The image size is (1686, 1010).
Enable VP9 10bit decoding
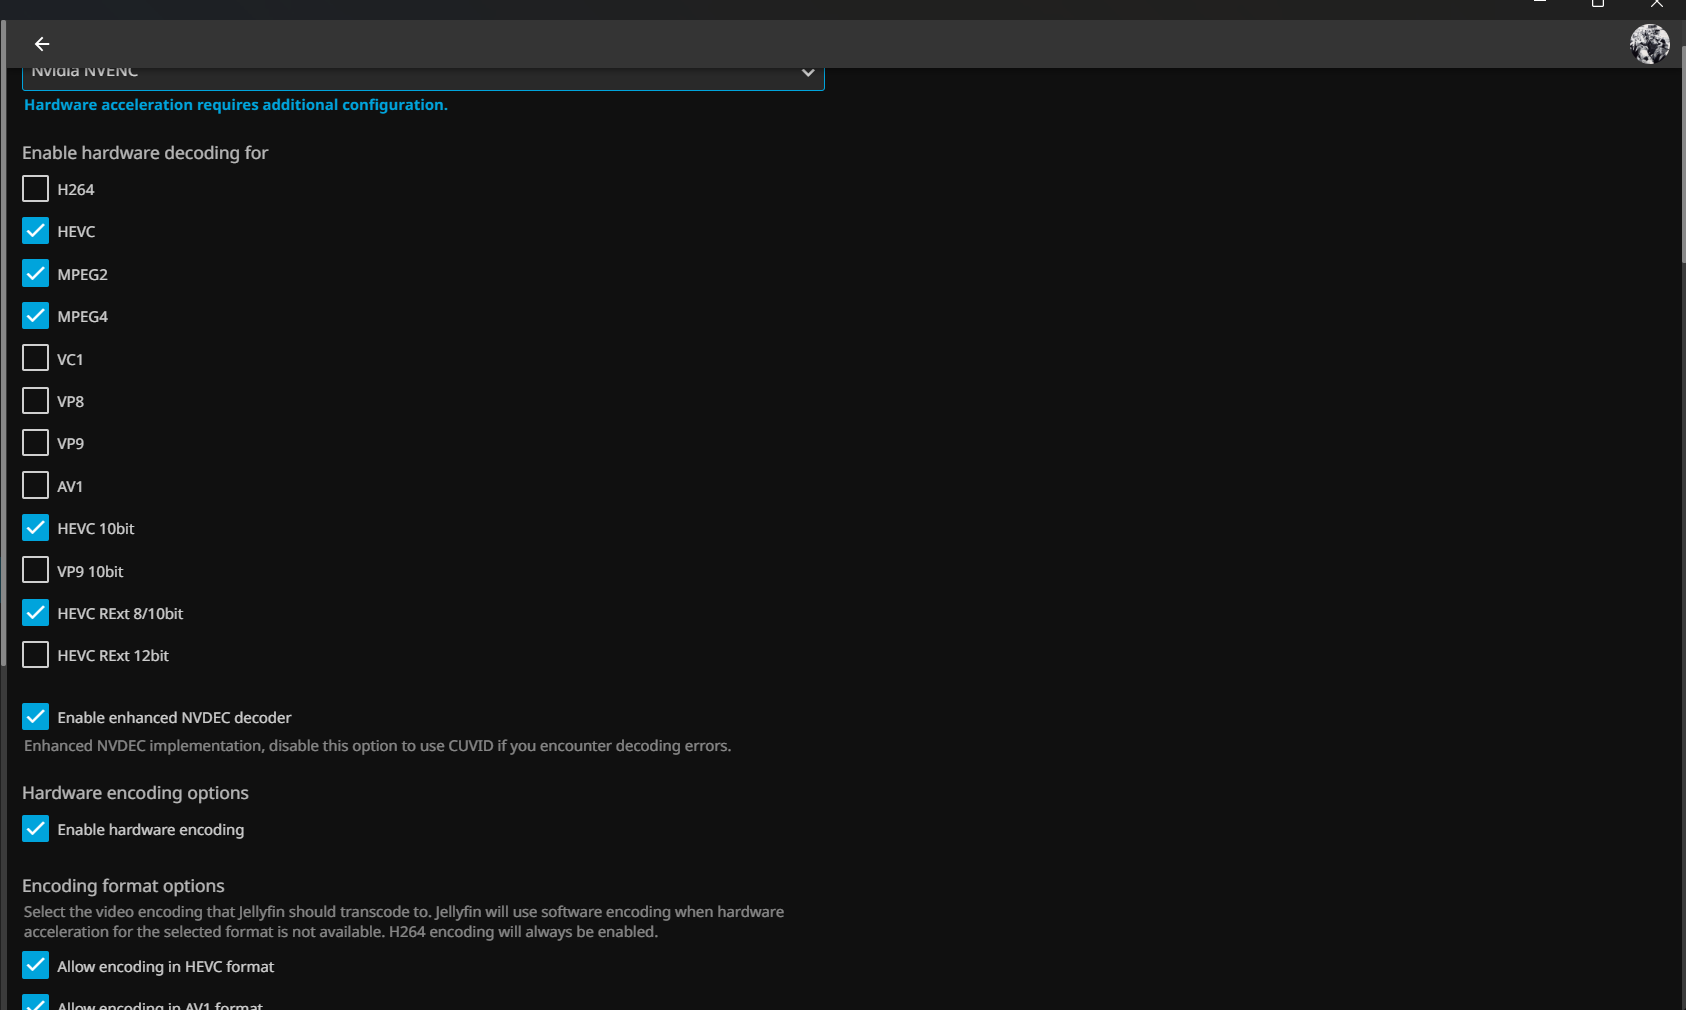pyautogui.click(x=35, y=571)
